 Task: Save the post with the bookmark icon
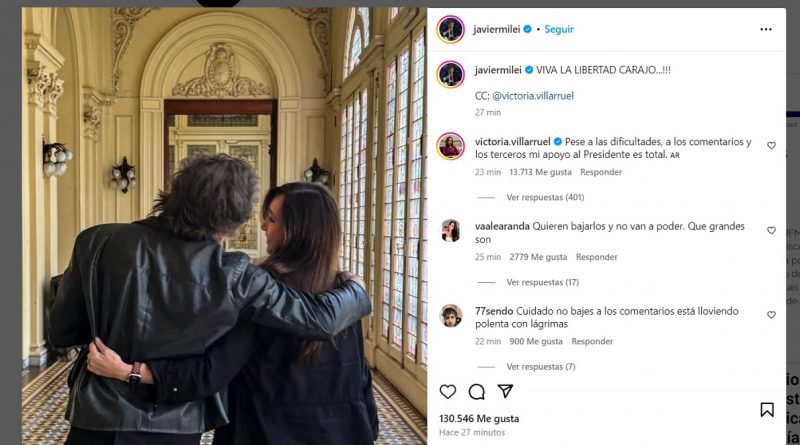click(767, 409)
